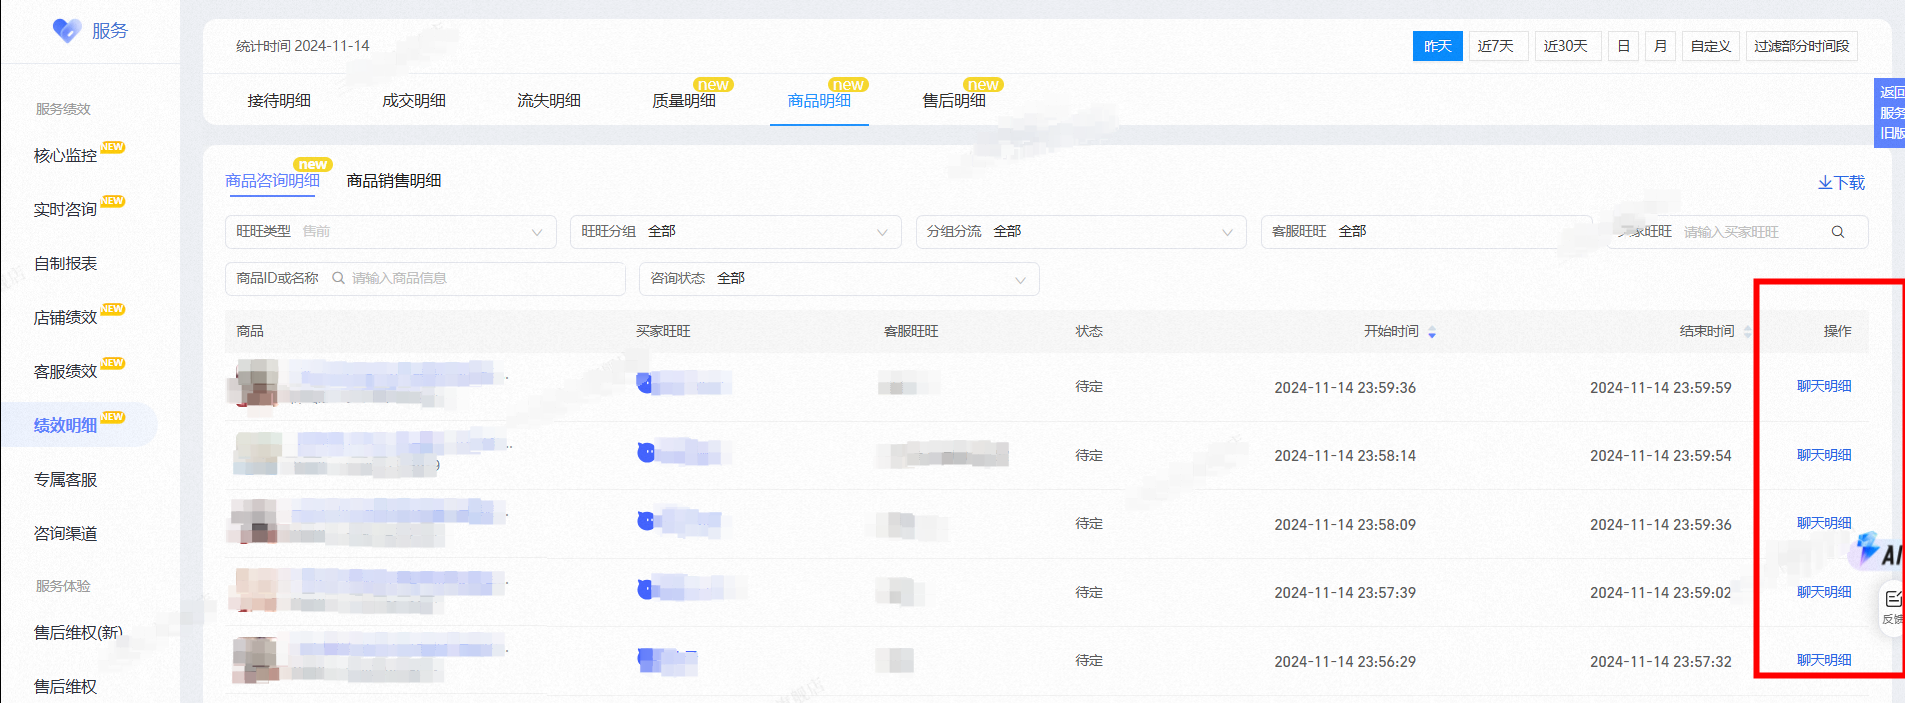Open 聊天明细 for the 23:59:36 row
Viewport: 1905px width, 703px height.
[1824, 386]
